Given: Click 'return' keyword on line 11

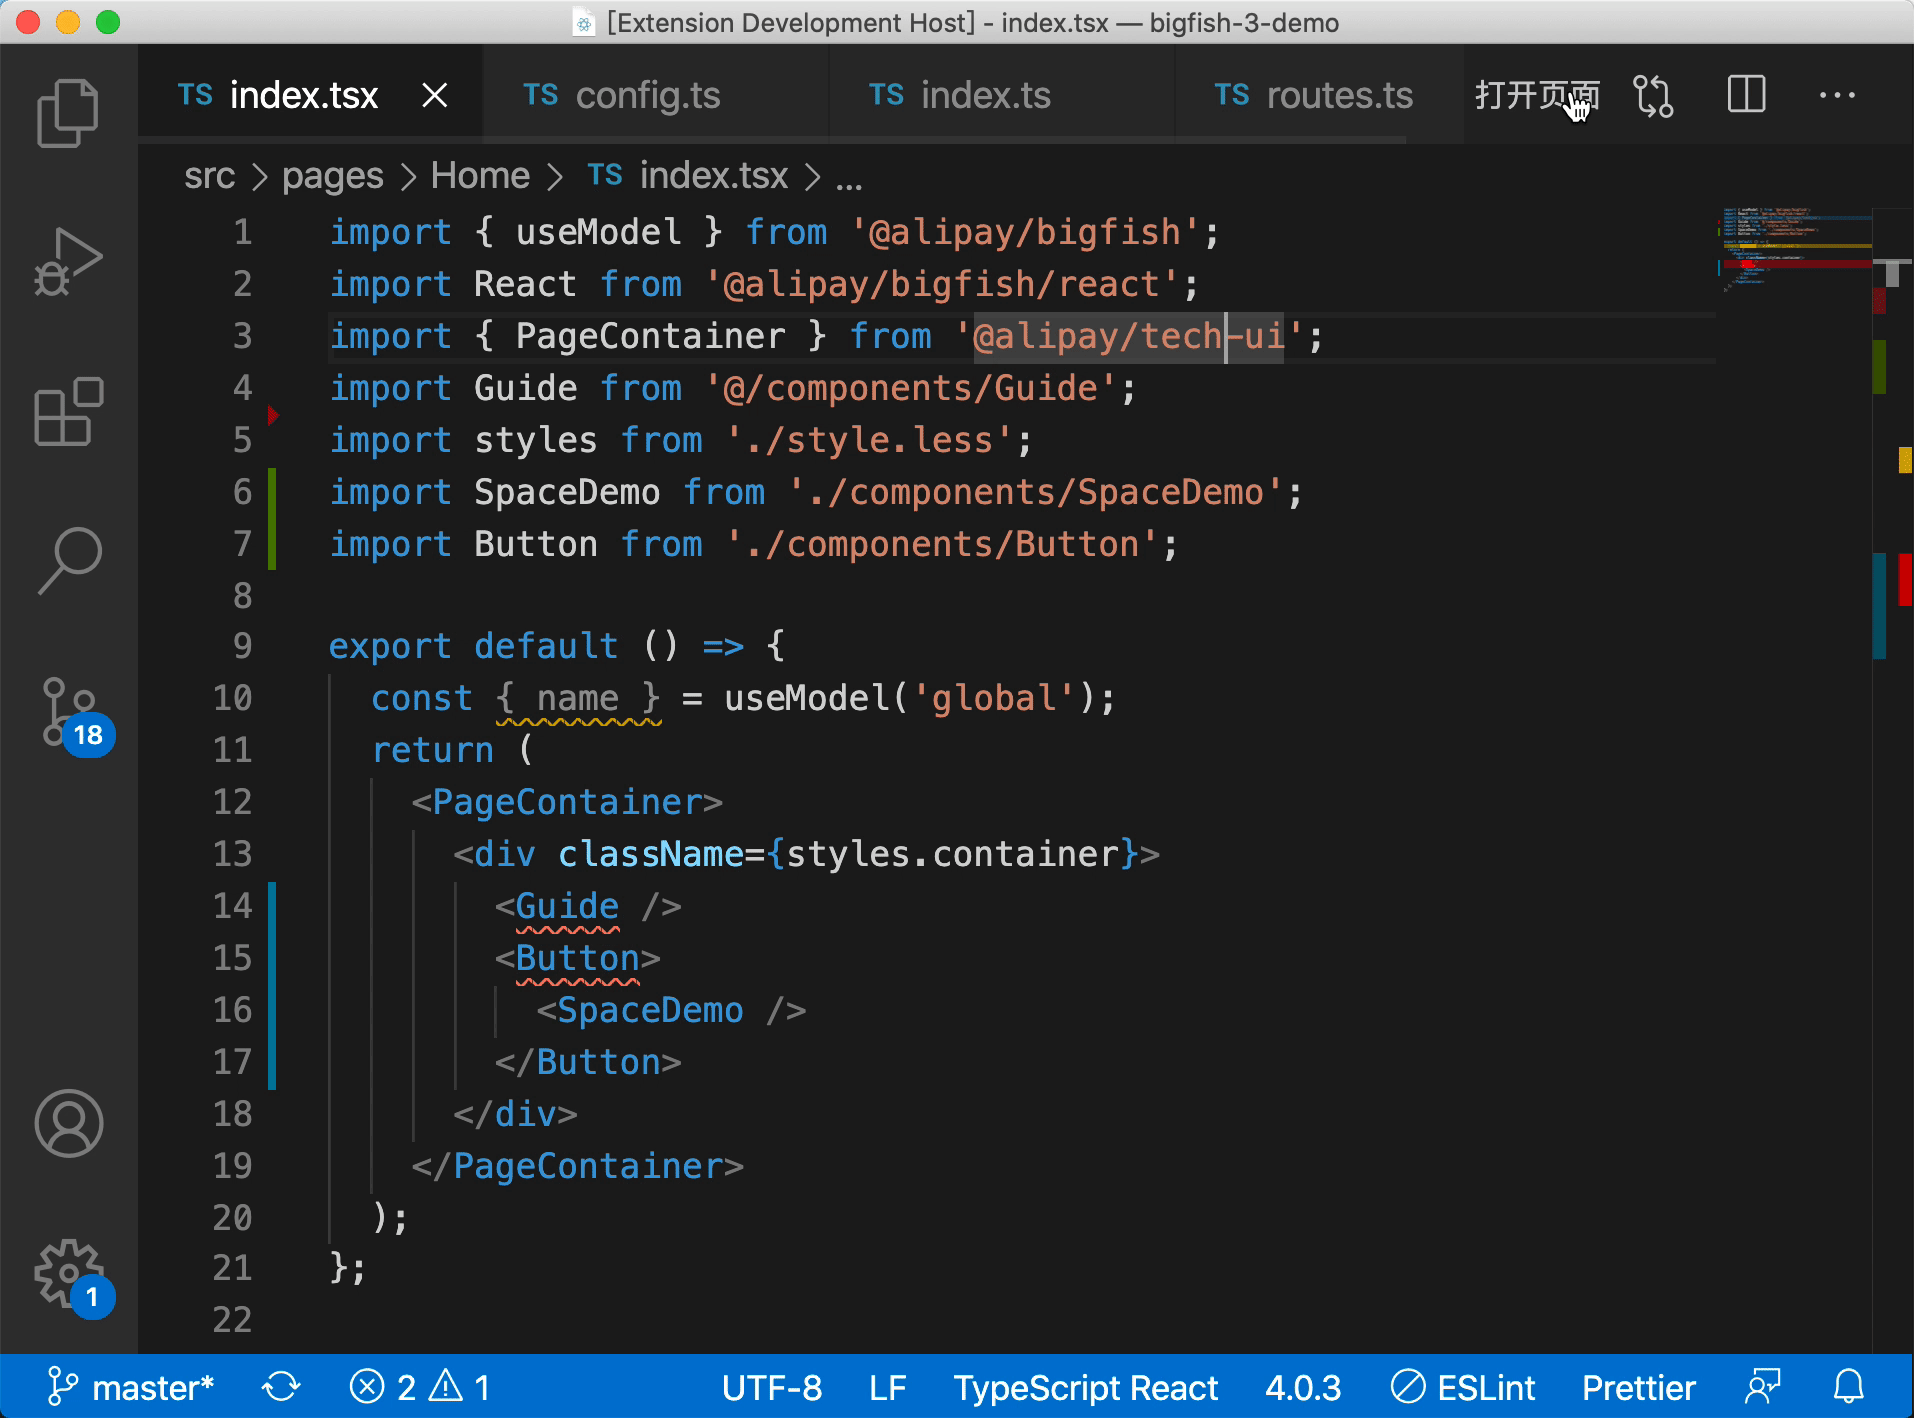Looking at the screenshot, I should tap(432, 750).
